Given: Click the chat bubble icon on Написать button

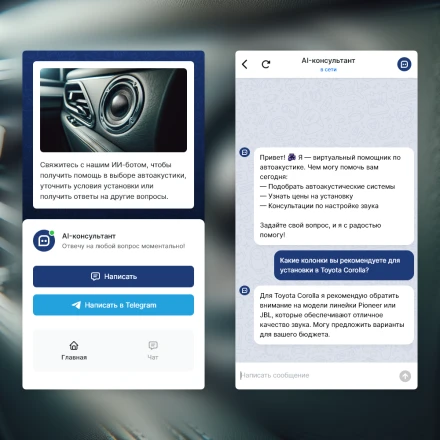Looking at the screenshot, I should pos(95,276).
